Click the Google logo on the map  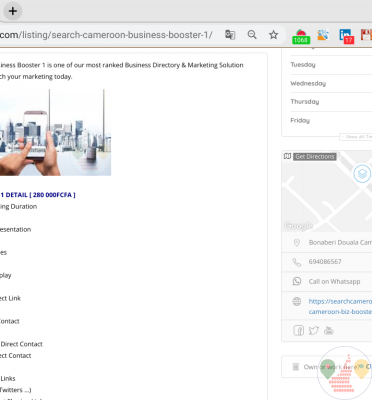coord(298,226)
